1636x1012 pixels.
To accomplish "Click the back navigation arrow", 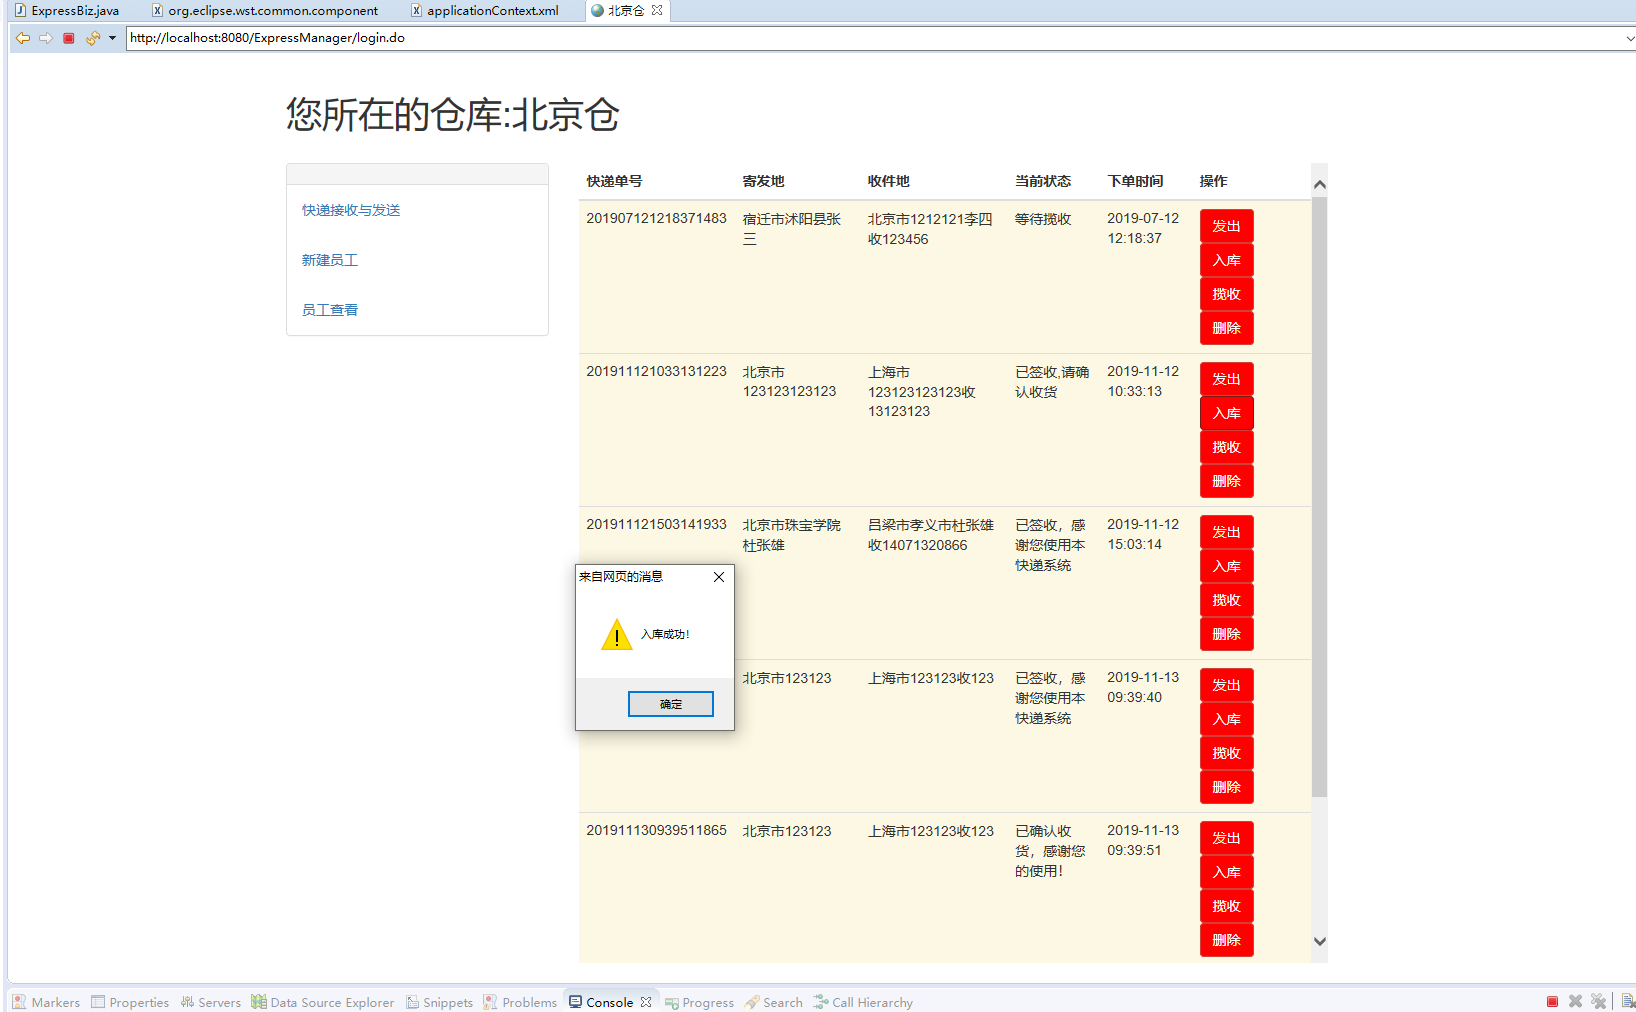I will [x=22, y=38].
